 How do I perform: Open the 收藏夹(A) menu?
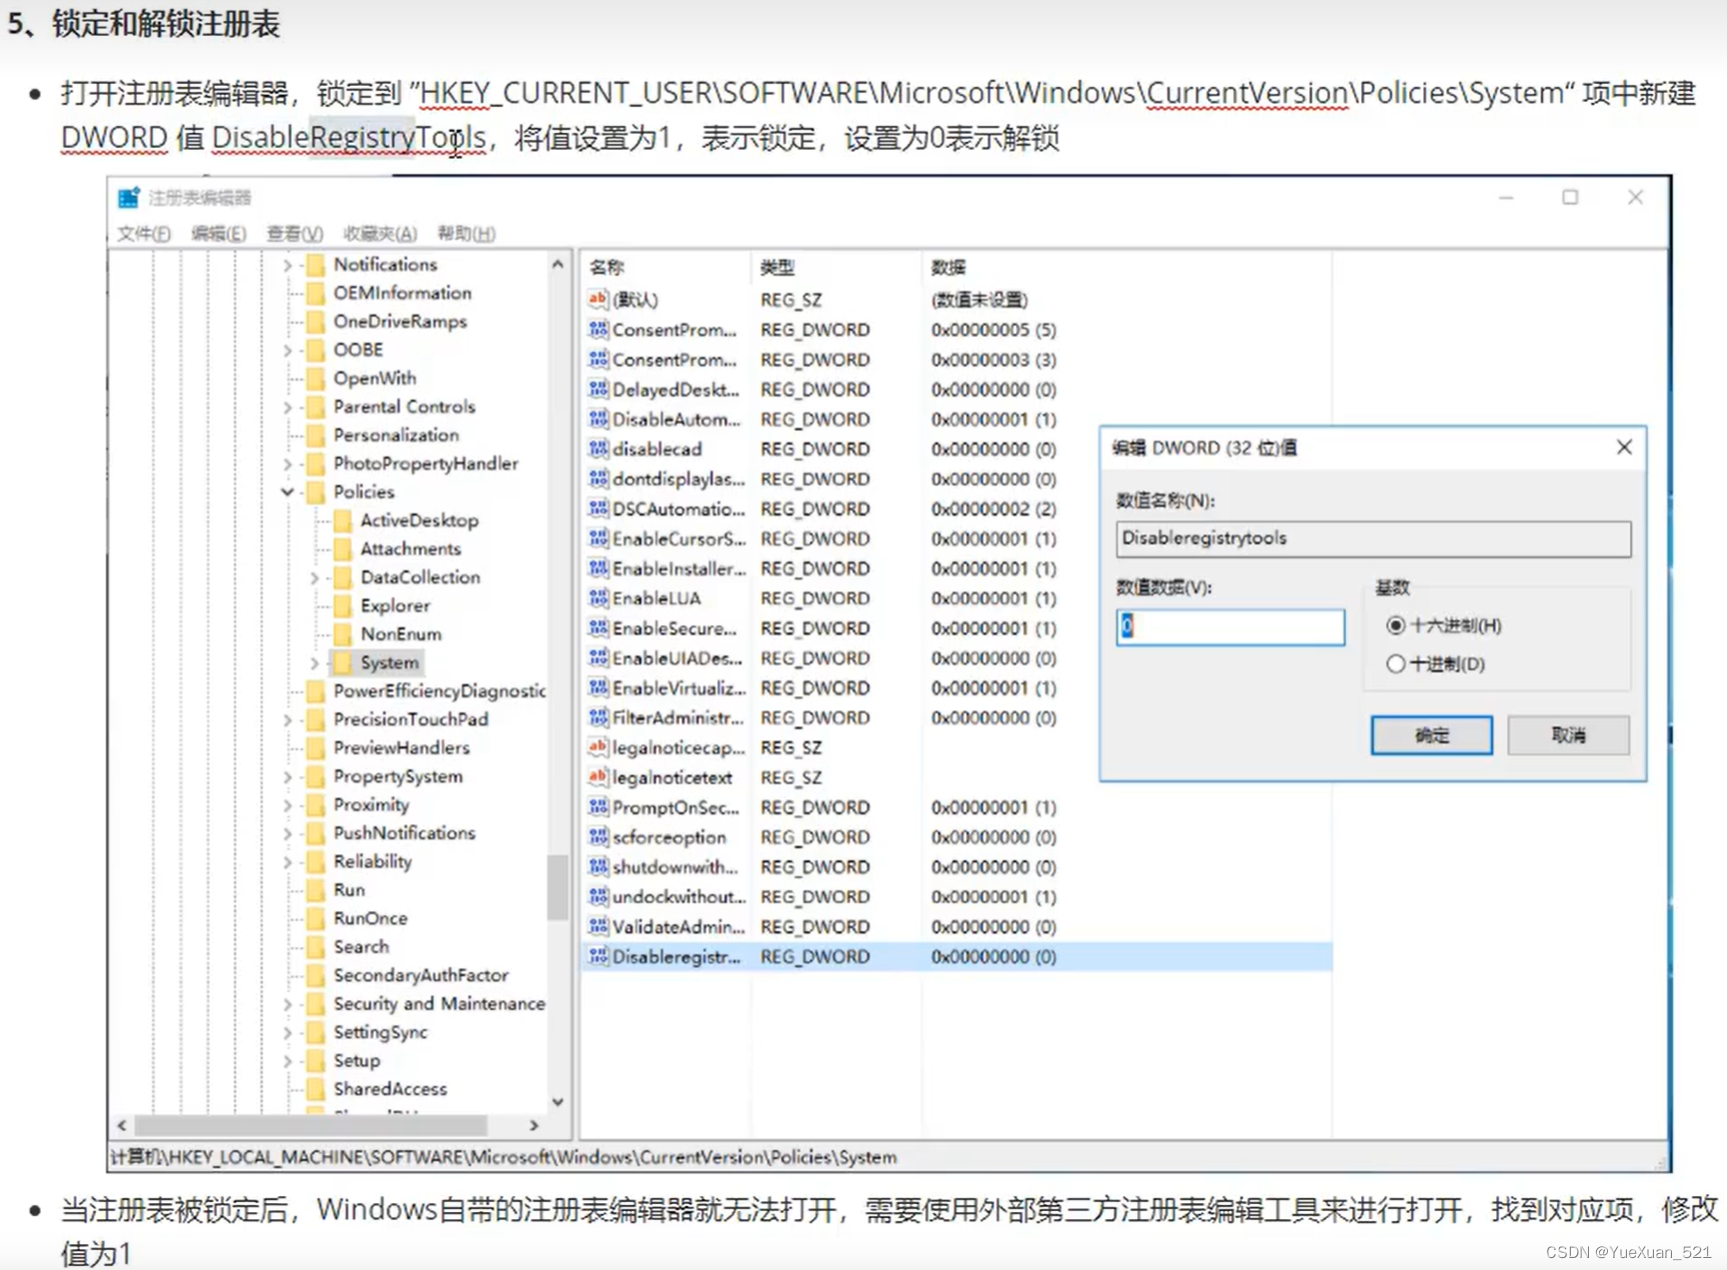(380, 234)
